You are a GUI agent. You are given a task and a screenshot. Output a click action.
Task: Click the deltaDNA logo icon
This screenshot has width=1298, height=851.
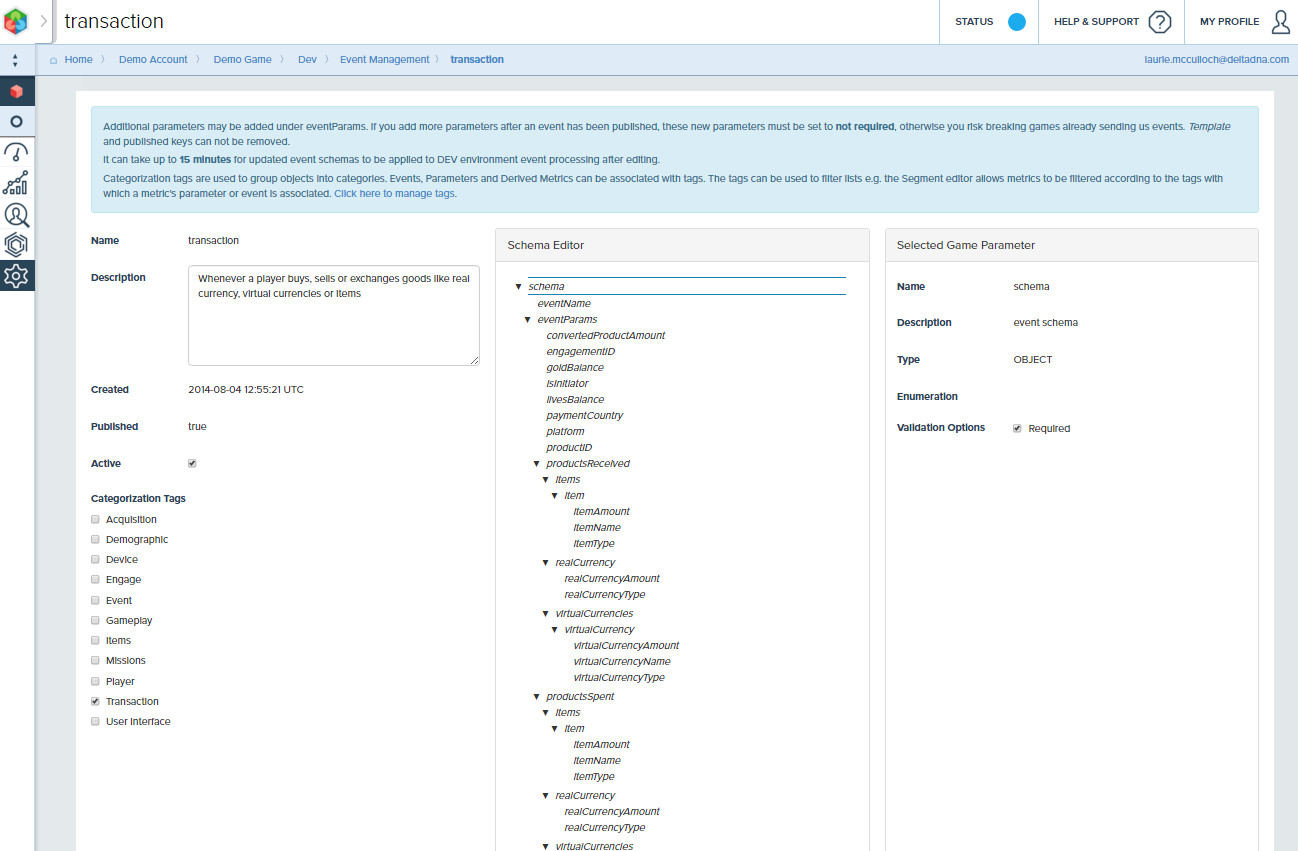(x=16, y=21)
